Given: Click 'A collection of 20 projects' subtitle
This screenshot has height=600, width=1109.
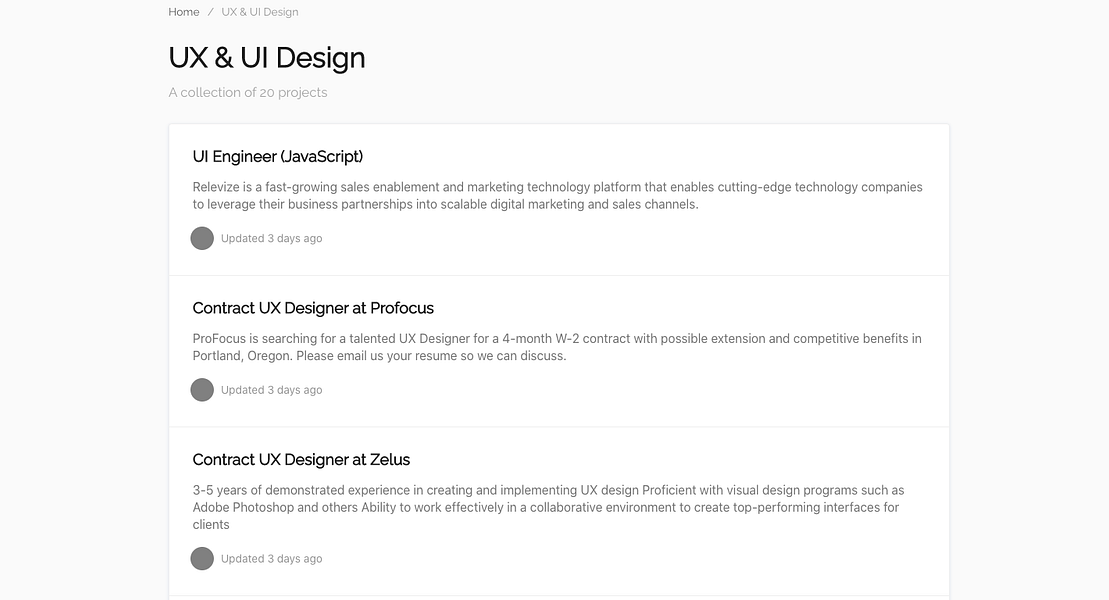Looking at the screenshot, I should pyautogui.click(x=248, y=92).
